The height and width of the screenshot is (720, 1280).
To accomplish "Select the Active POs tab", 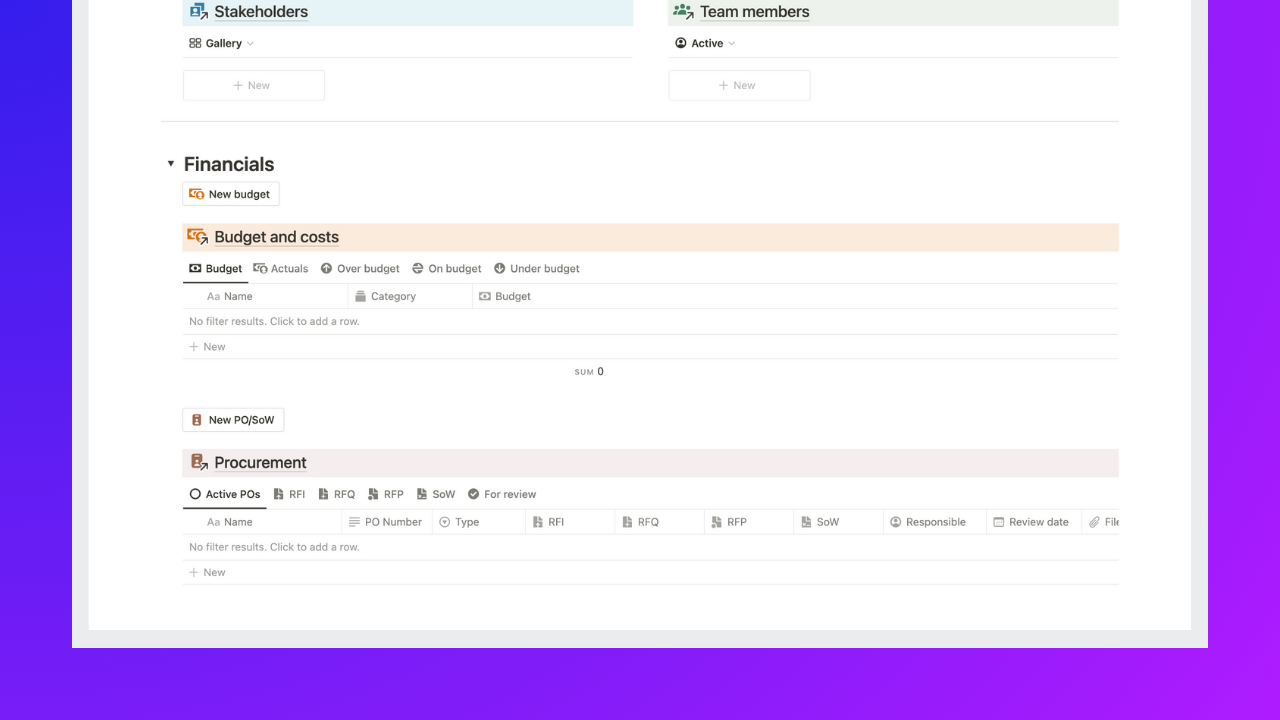I will (225, 494).
